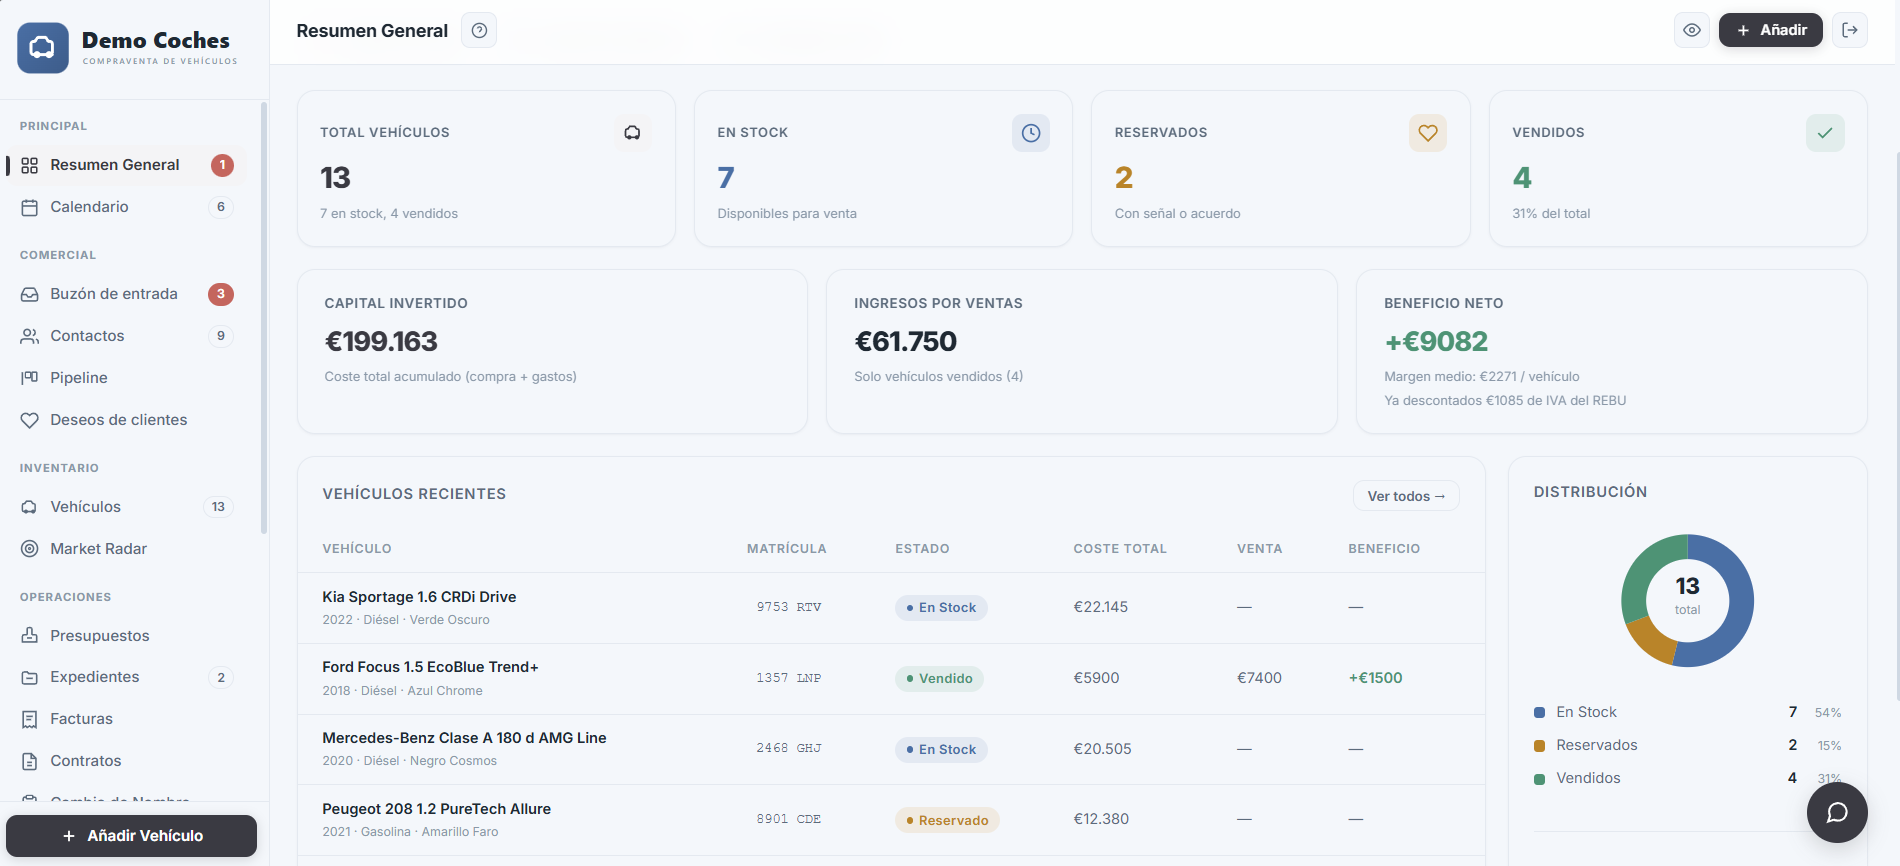Click the Vehículos car icon in sidebar
1900x866 pixels.
30,507
